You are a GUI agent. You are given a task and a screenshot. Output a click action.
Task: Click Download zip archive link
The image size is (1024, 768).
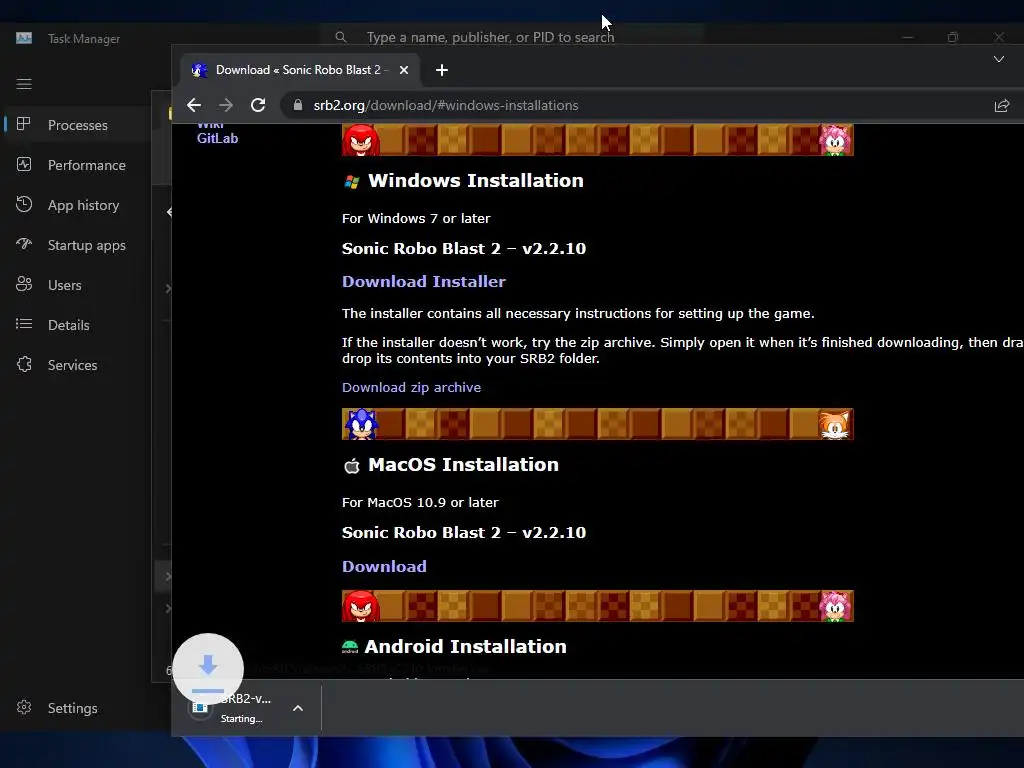click(x=411, y=387)
